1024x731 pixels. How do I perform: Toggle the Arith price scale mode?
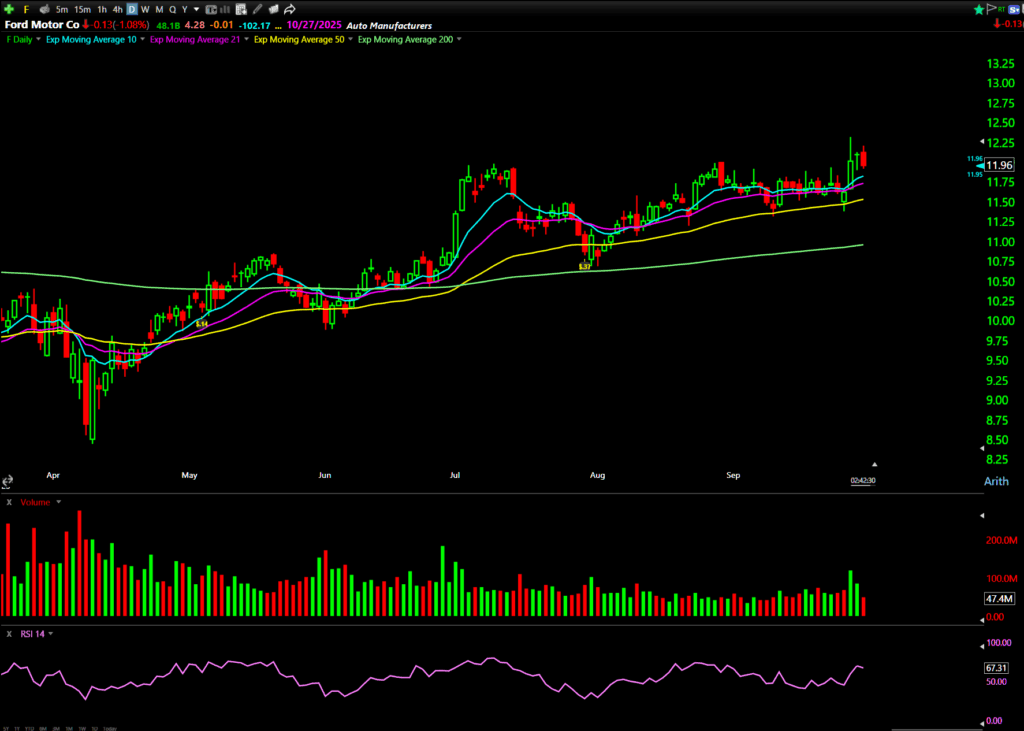tap(996, 481)
